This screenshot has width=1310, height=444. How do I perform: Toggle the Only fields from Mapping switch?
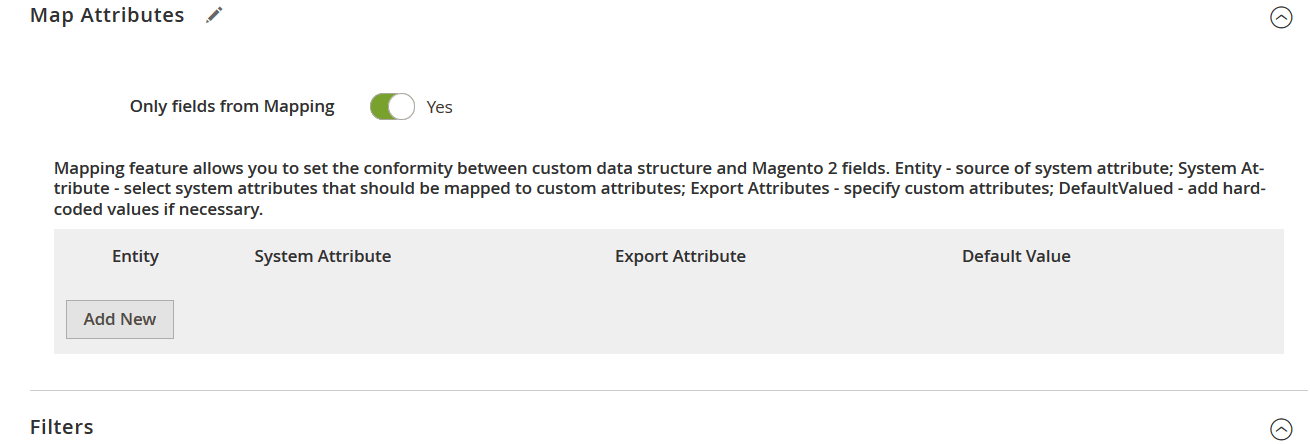[x=392, y=106]
